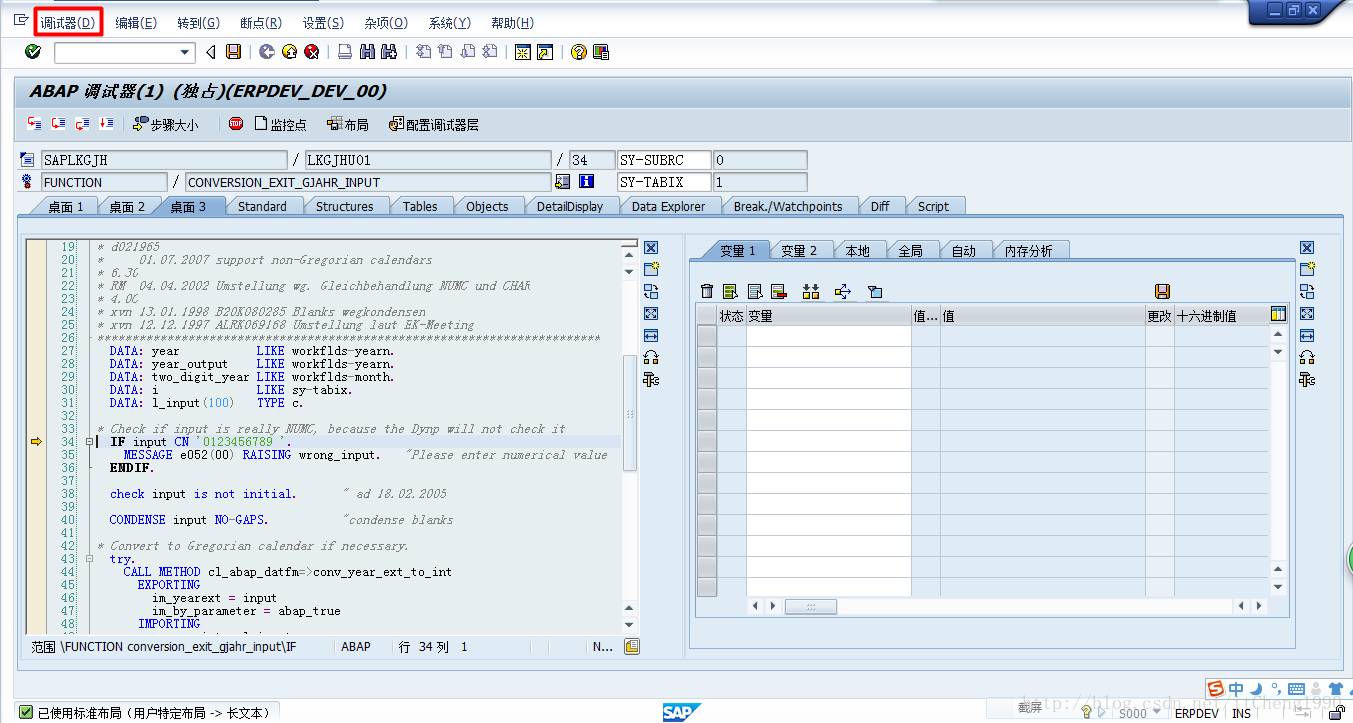Click the save icon above variable table

(1162, 291)
